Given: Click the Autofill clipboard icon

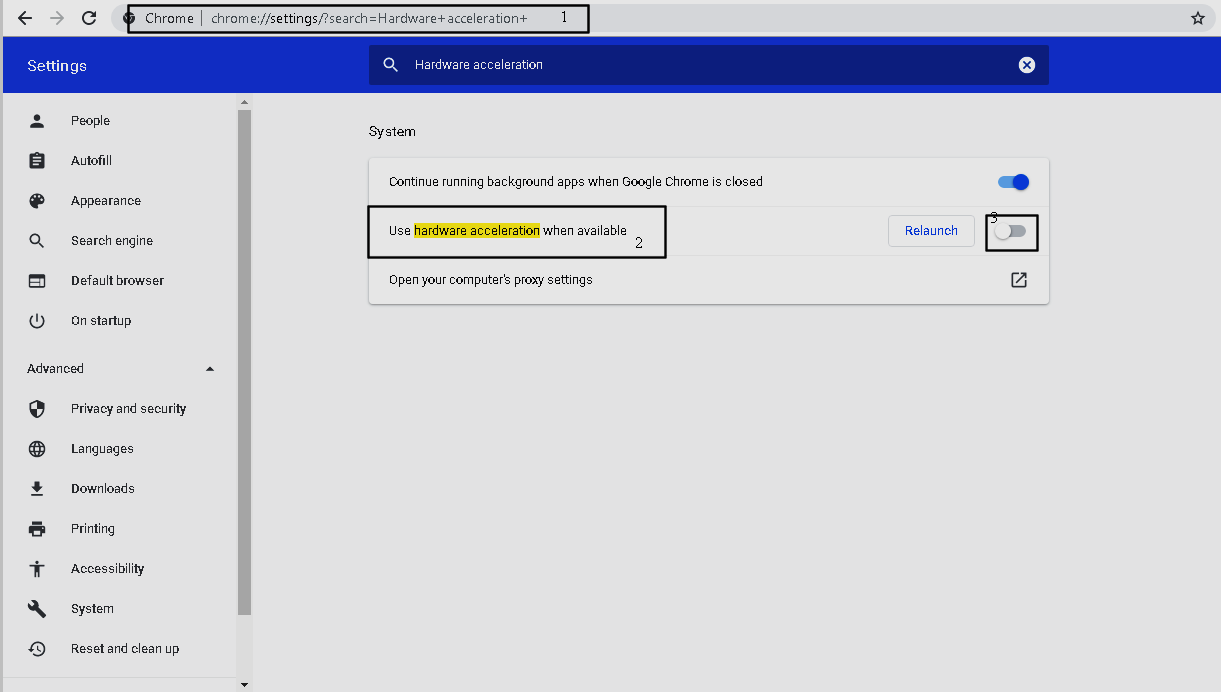Looking at the screenshot, I should tap(37, 161).
